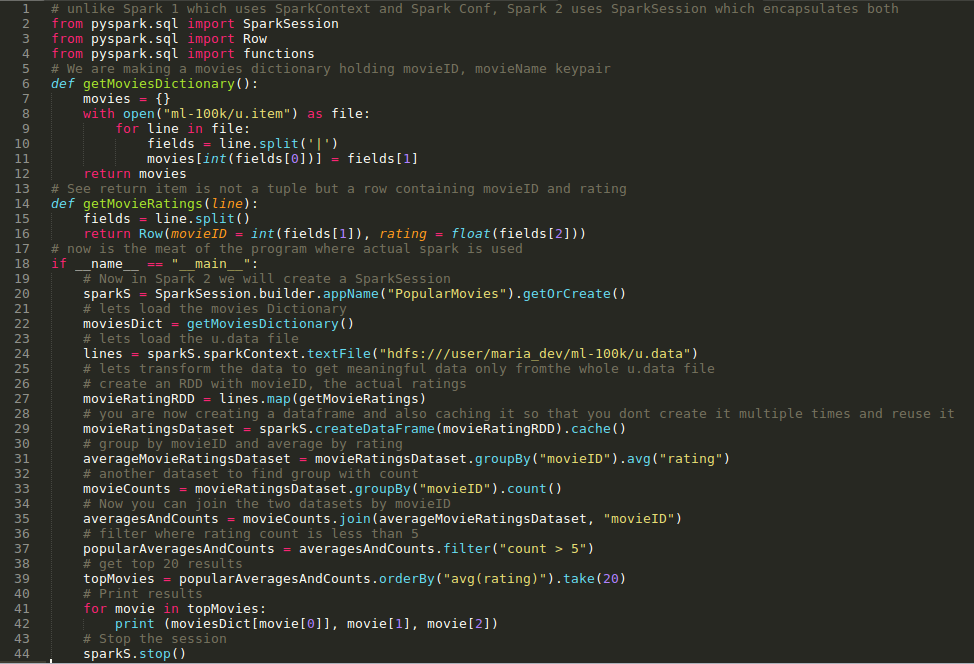The height and width of the screenshot is (664, 974).
Task: Click 'line.split('|')' on line 10
Action: point(278,143)
